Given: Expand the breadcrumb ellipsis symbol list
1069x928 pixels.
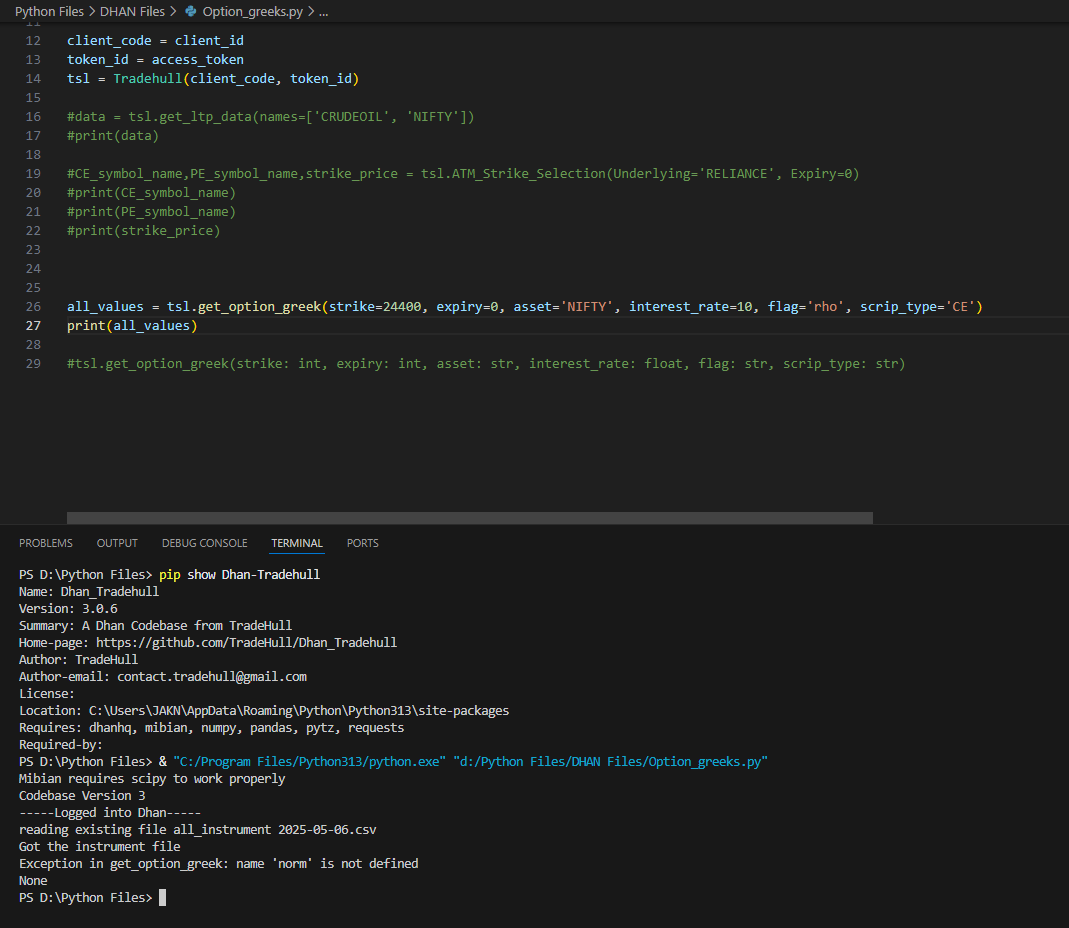Looking at the screenshot, I should 323,12.
